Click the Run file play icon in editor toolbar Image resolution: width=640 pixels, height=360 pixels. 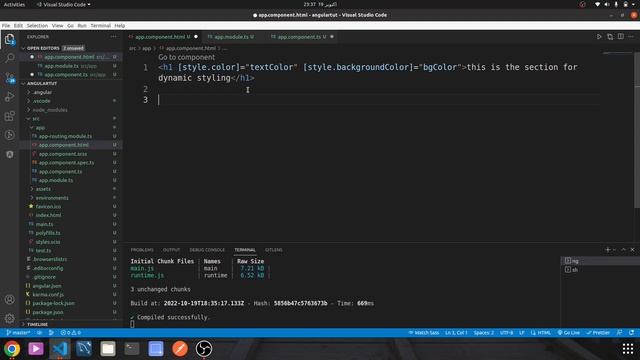tap(599, 37)
